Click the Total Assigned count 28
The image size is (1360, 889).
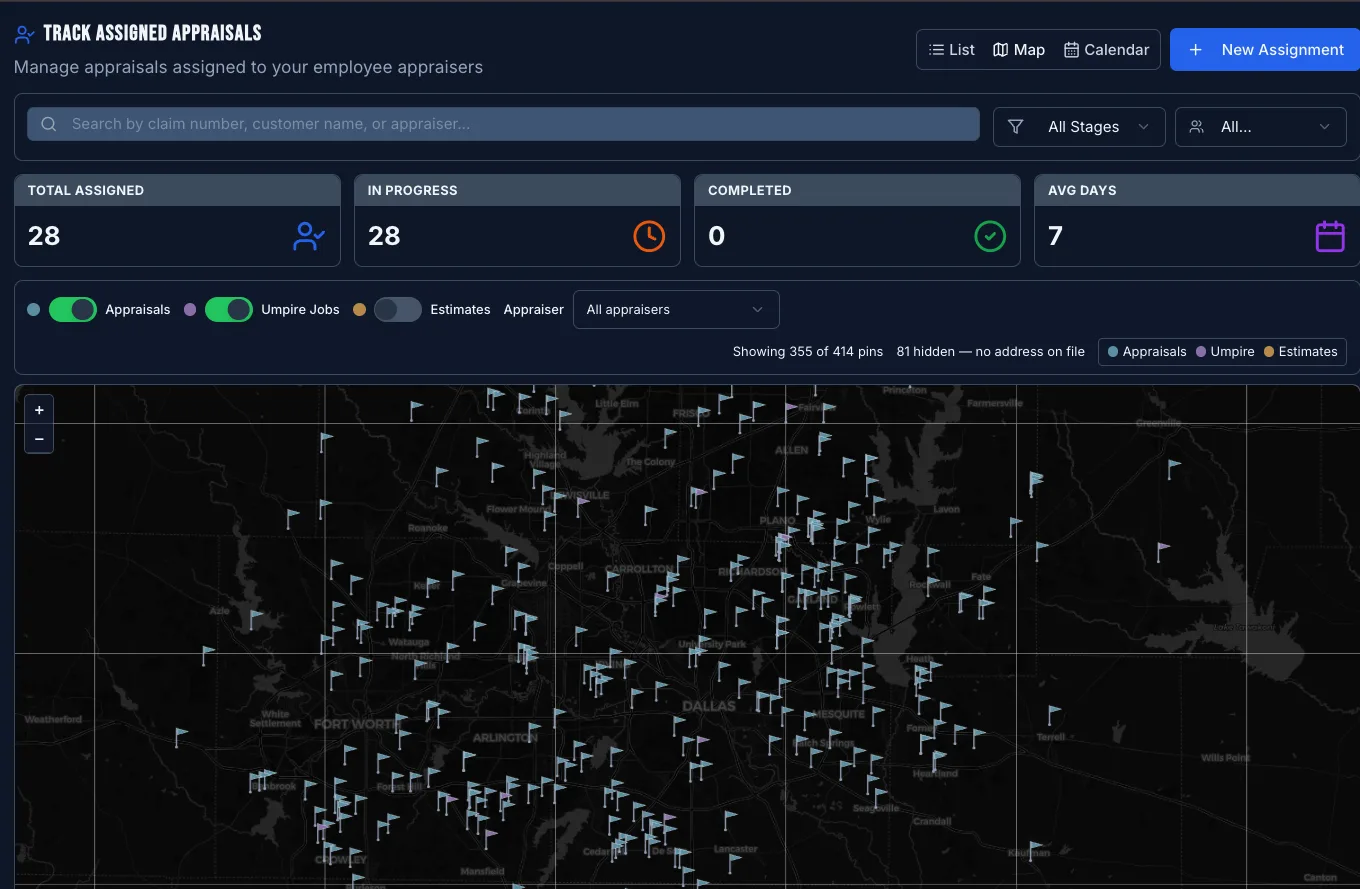(44, 236)
